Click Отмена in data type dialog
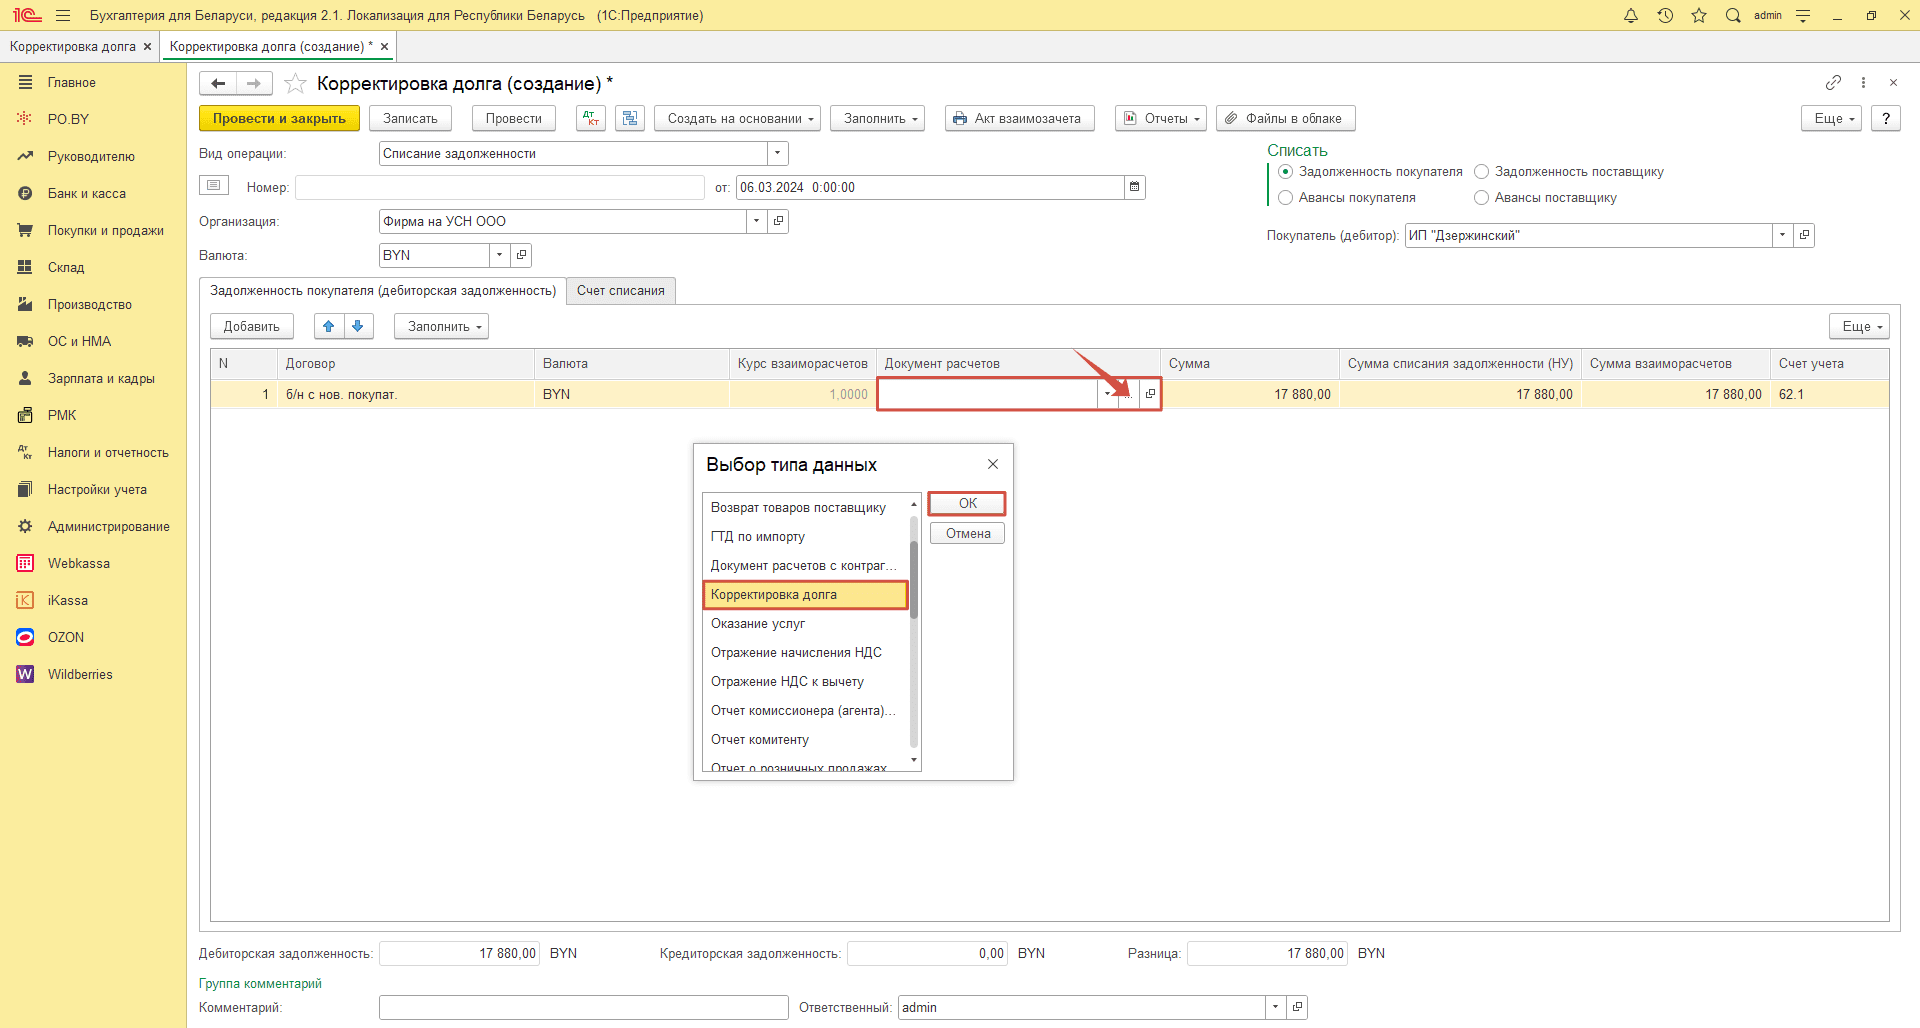The image size is (1920, 1028). pyautogui.click(x=967, y=533)
